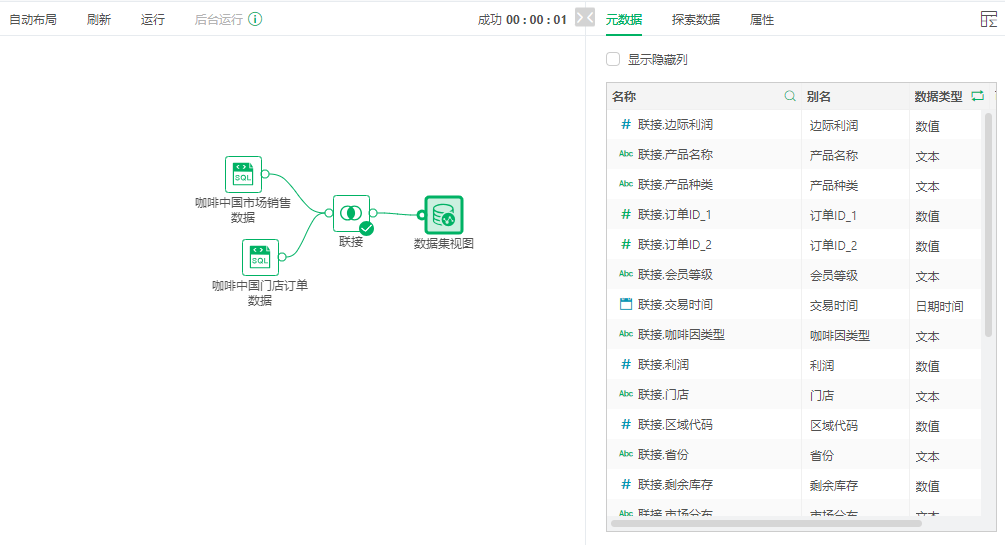1005x545 pixels.
Task: Click the 运行 button
Action: [153, 20]
